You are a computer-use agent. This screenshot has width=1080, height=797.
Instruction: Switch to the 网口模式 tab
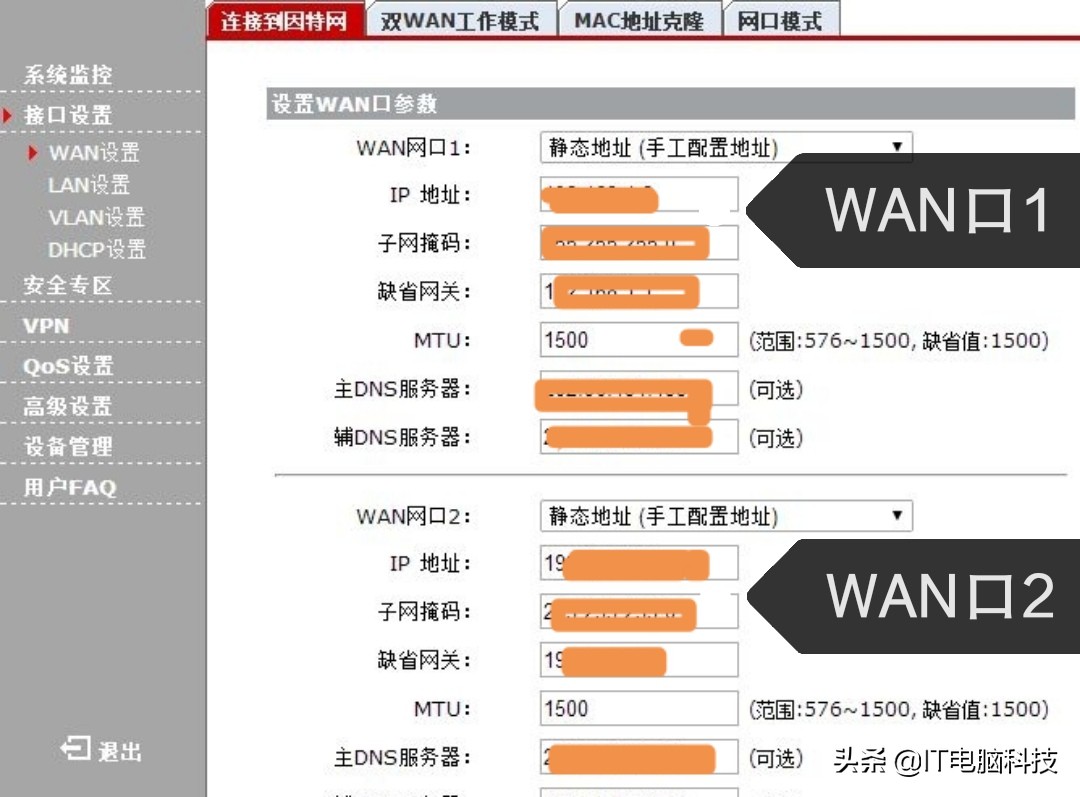click(782, 19)
